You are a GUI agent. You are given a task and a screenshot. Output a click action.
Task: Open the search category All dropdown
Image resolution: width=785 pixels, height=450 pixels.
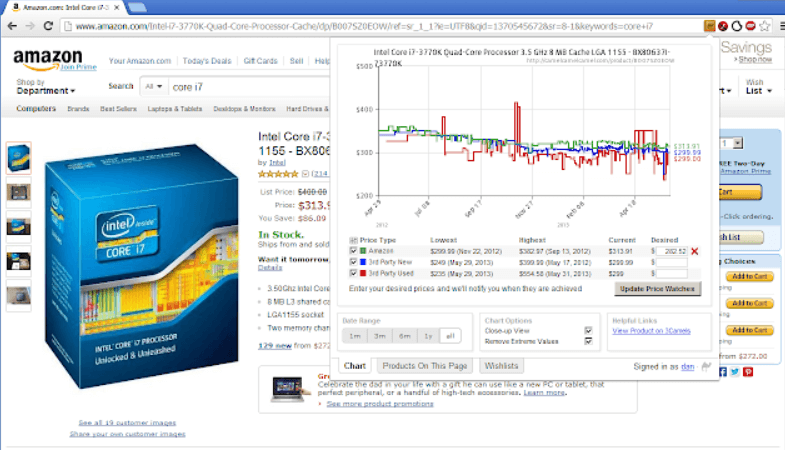154,87
